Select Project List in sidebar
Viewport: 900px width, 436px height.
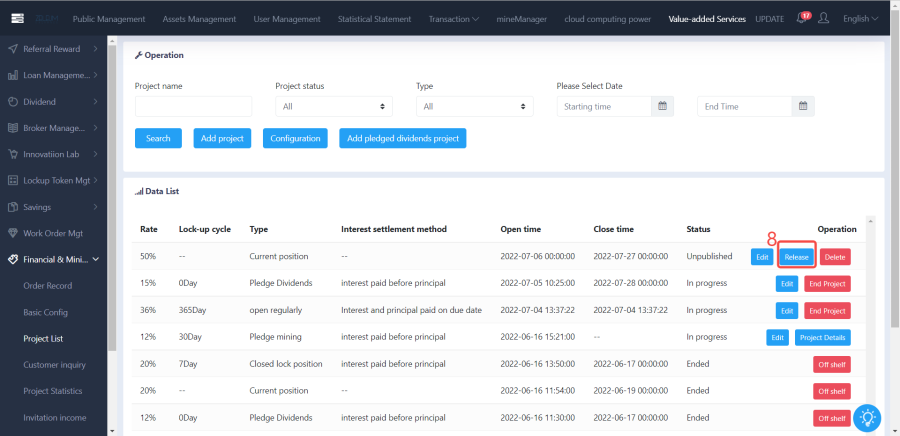(x=43, y=338)
